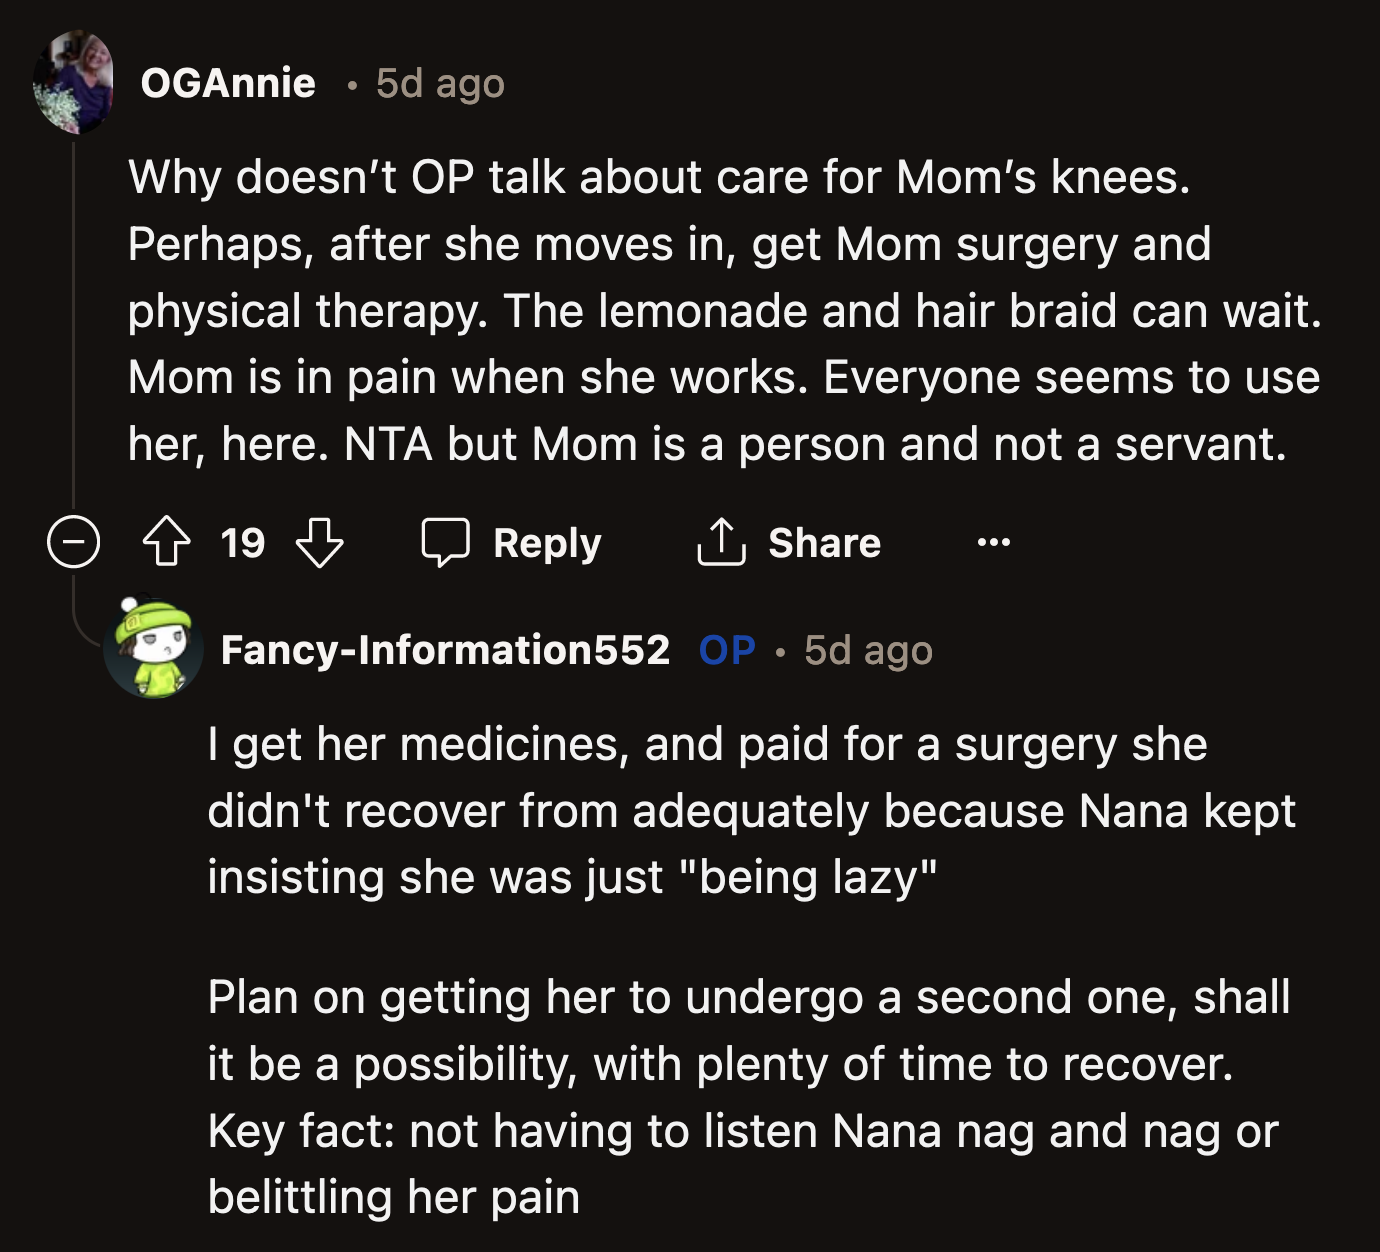Open the Share options for OGAnnie's comment

click(824, 543)
